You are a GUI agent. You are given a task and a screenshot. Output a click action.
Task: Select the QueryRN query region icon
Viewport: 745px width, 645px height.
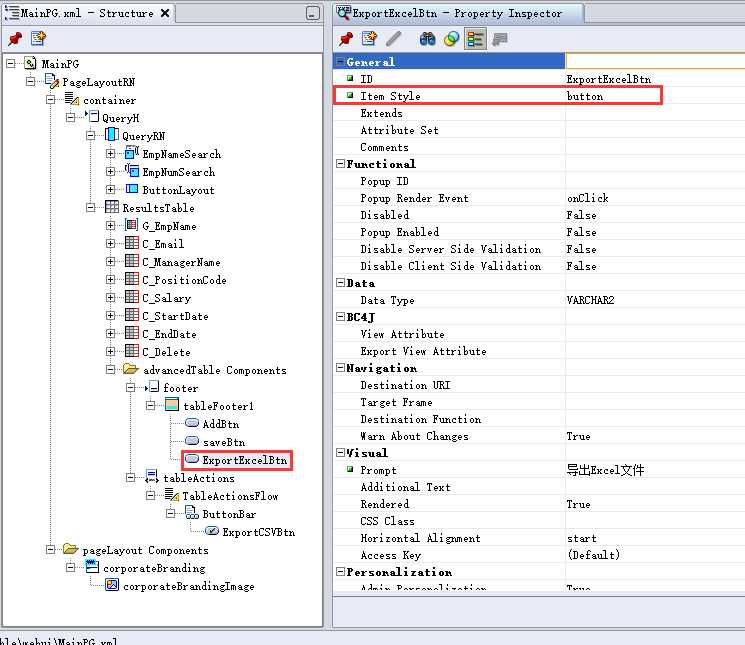pyautogui.click(x=112, y=135)
